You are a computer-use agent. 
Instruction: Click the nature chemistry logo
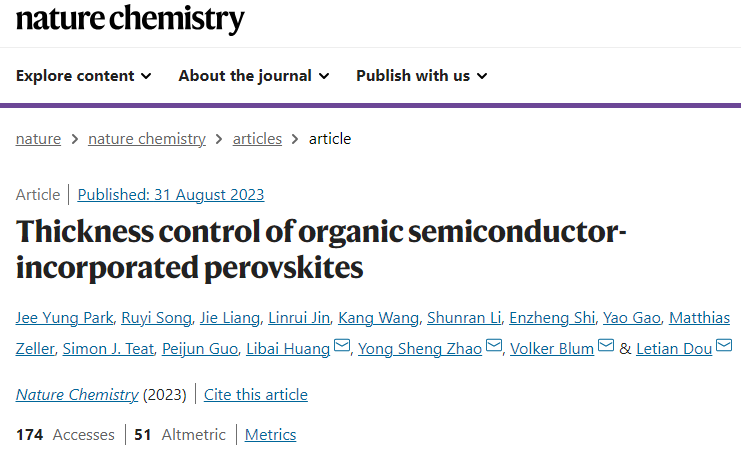point(130,19)
